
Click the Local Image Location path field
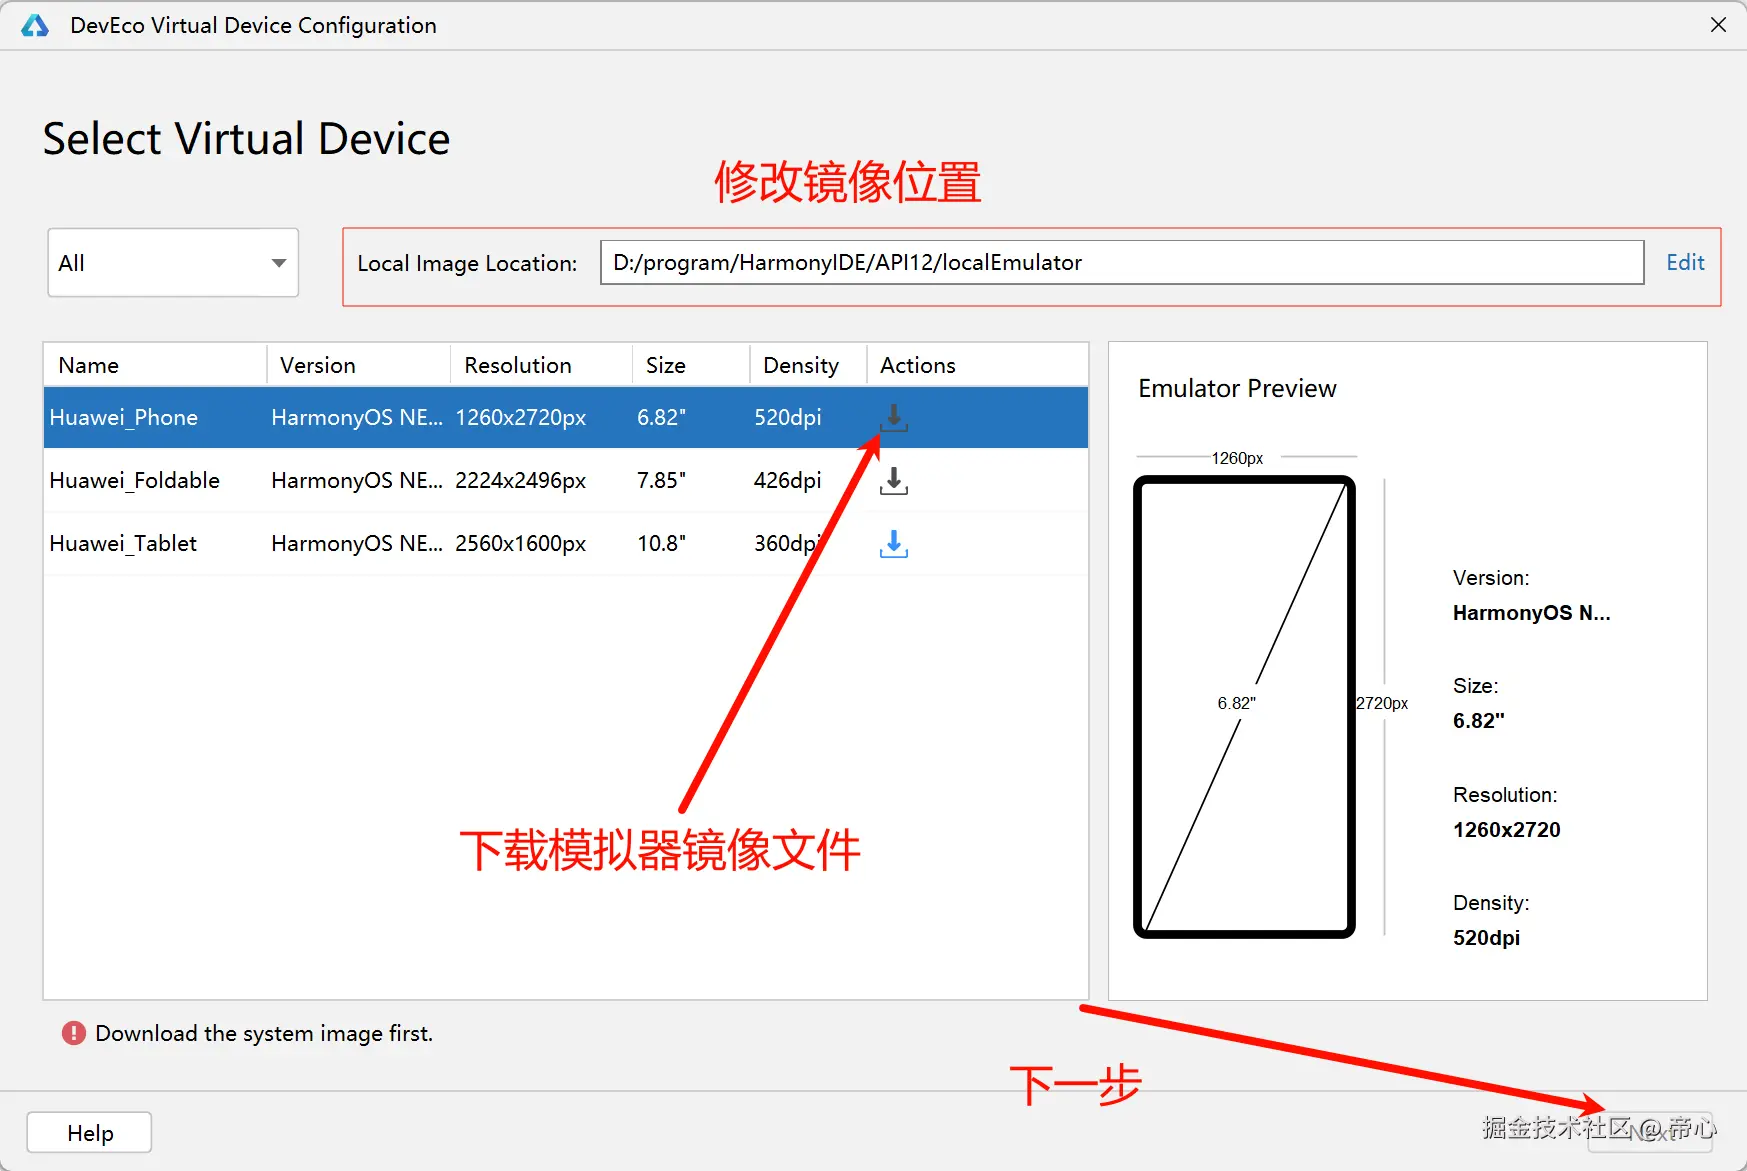tap(1122, 262)
